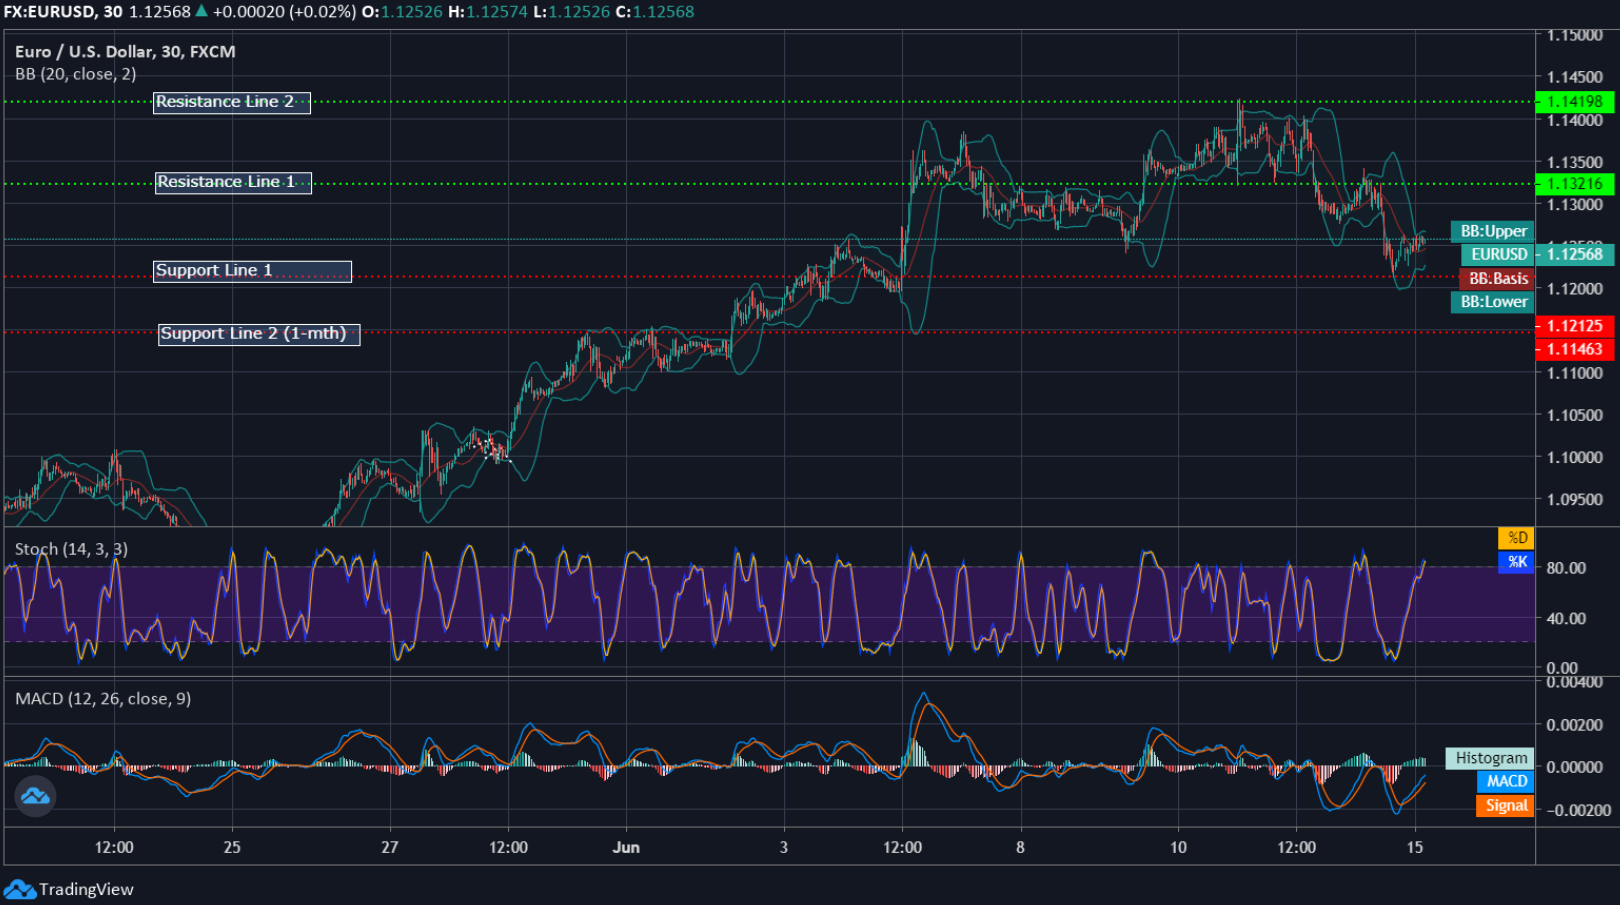Open the FX:EURUSD symbol selector
The image size is (1620, 905).
click(48, 13)
